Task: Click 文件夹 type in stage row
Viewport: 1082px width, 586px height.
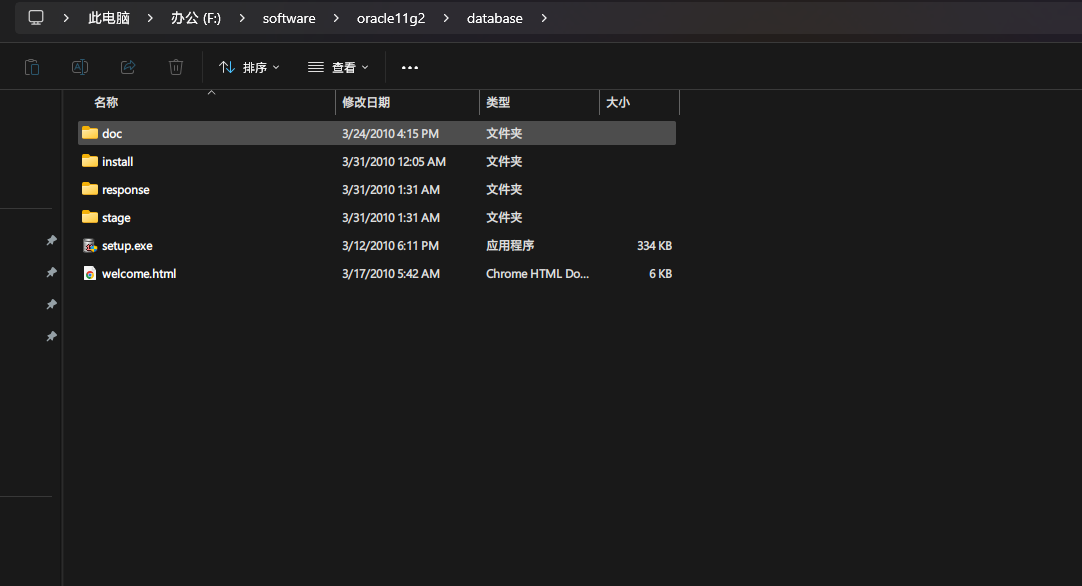Action: [504, 217]
